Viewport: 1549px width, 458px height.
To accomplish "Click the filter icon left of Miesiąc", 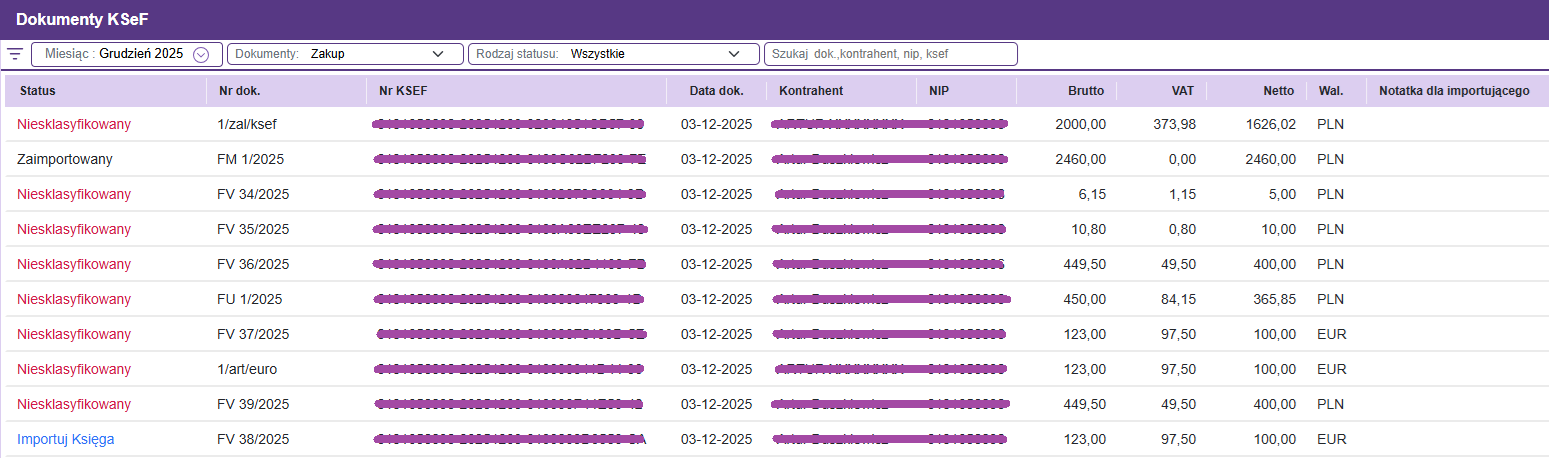I will 15,54.
